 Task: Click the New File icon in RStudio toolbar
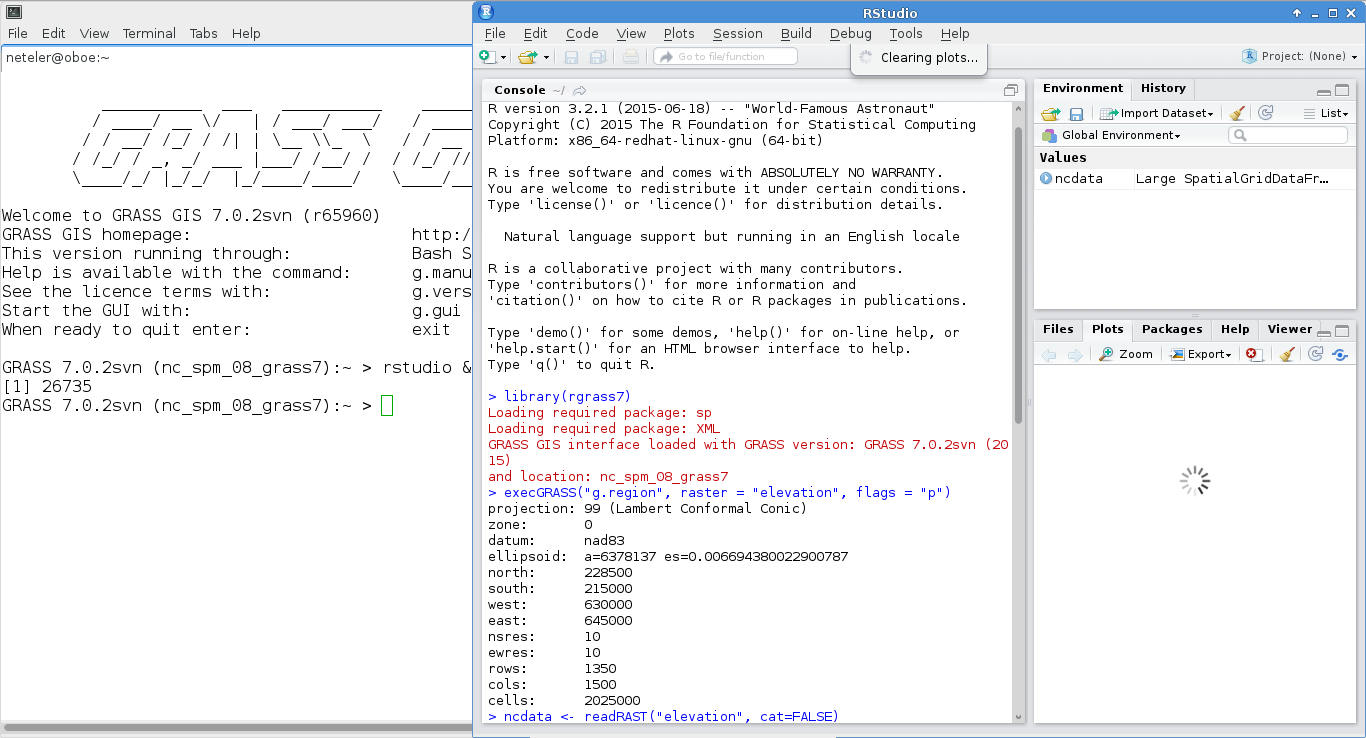point(486,57)
